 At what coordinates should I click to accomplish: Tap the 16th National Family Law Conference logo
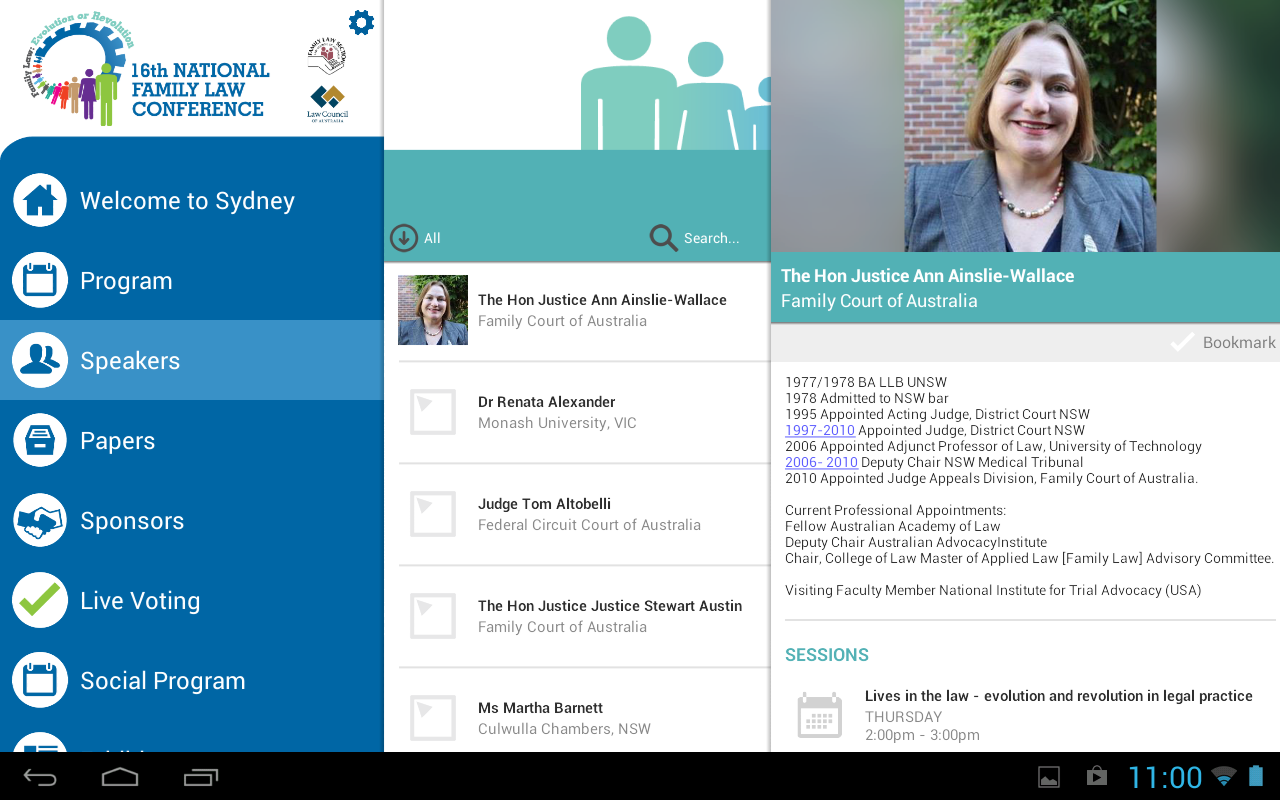pos(146,70)
